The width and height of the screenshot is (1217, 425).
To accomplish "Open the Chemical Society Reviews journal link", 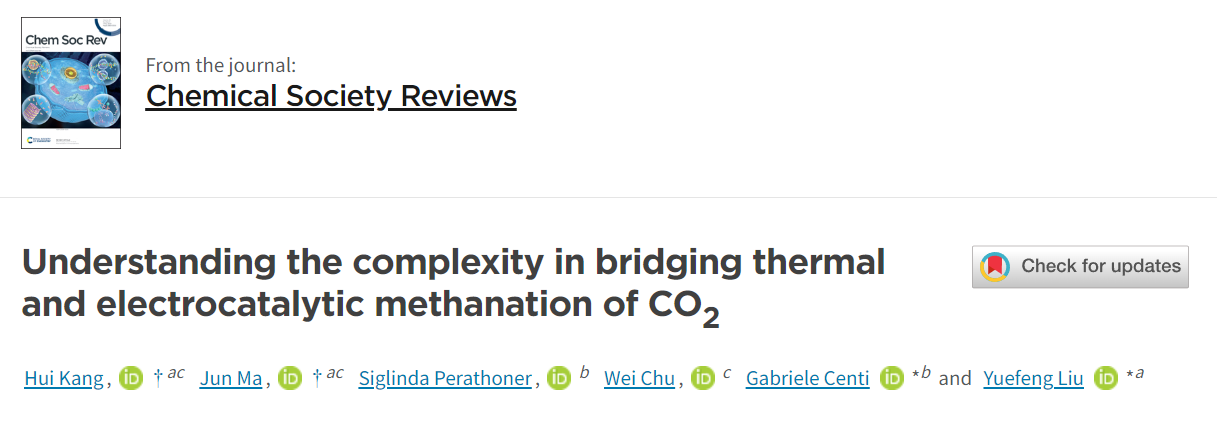I will coord(331,96).
